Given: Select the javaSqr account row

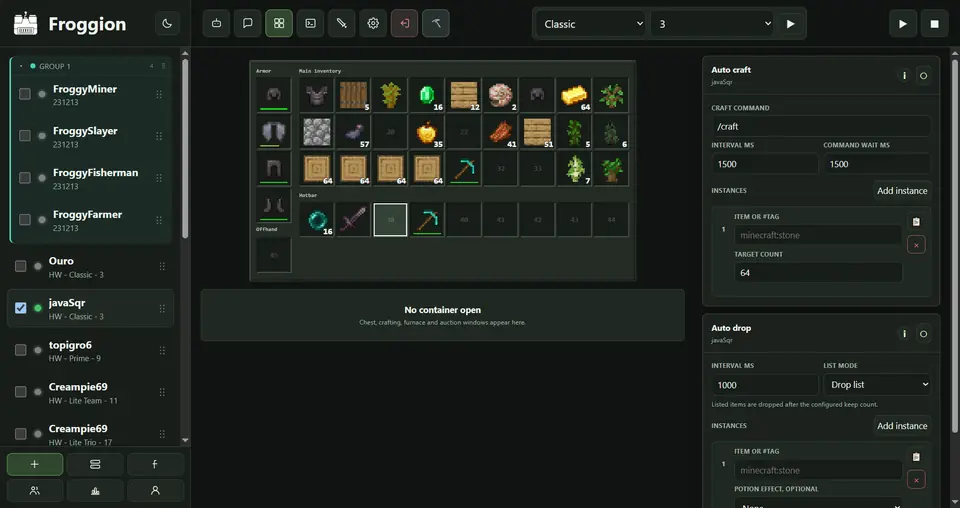Looking at the screenshot, I should coord(90,308).
